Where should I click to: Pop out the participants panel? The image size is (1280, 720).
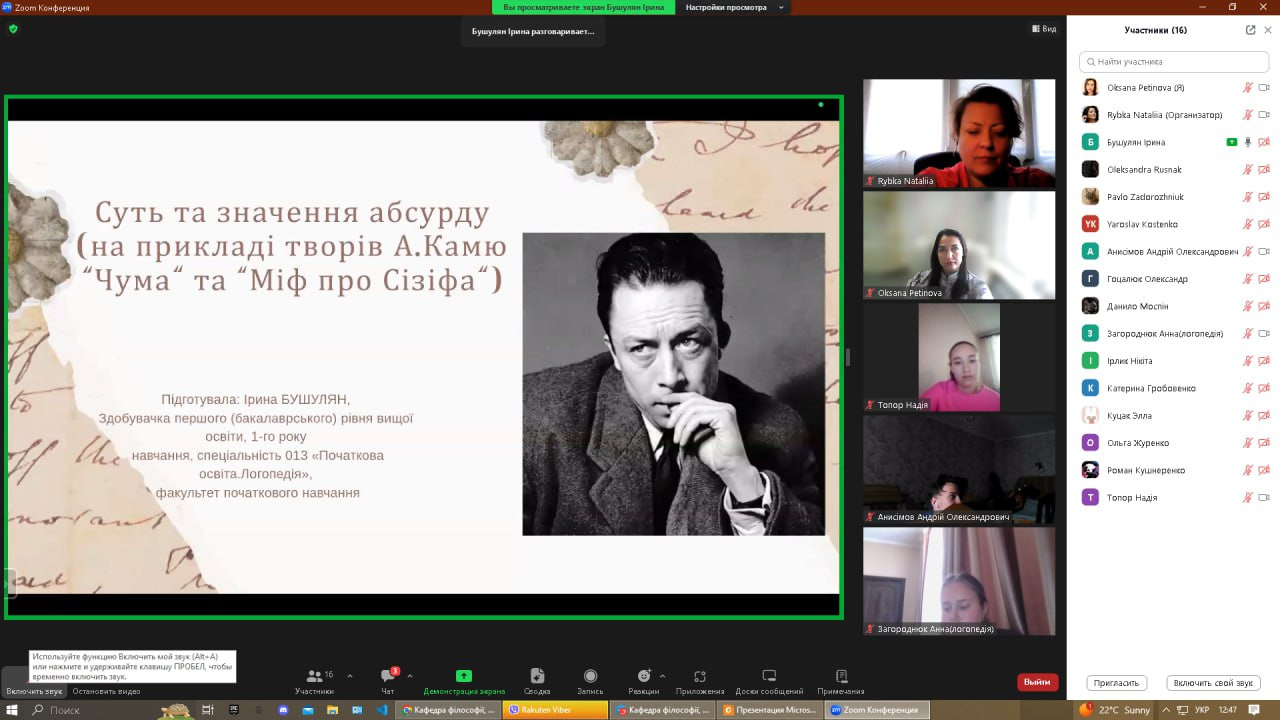click(x=1250, y=30)
